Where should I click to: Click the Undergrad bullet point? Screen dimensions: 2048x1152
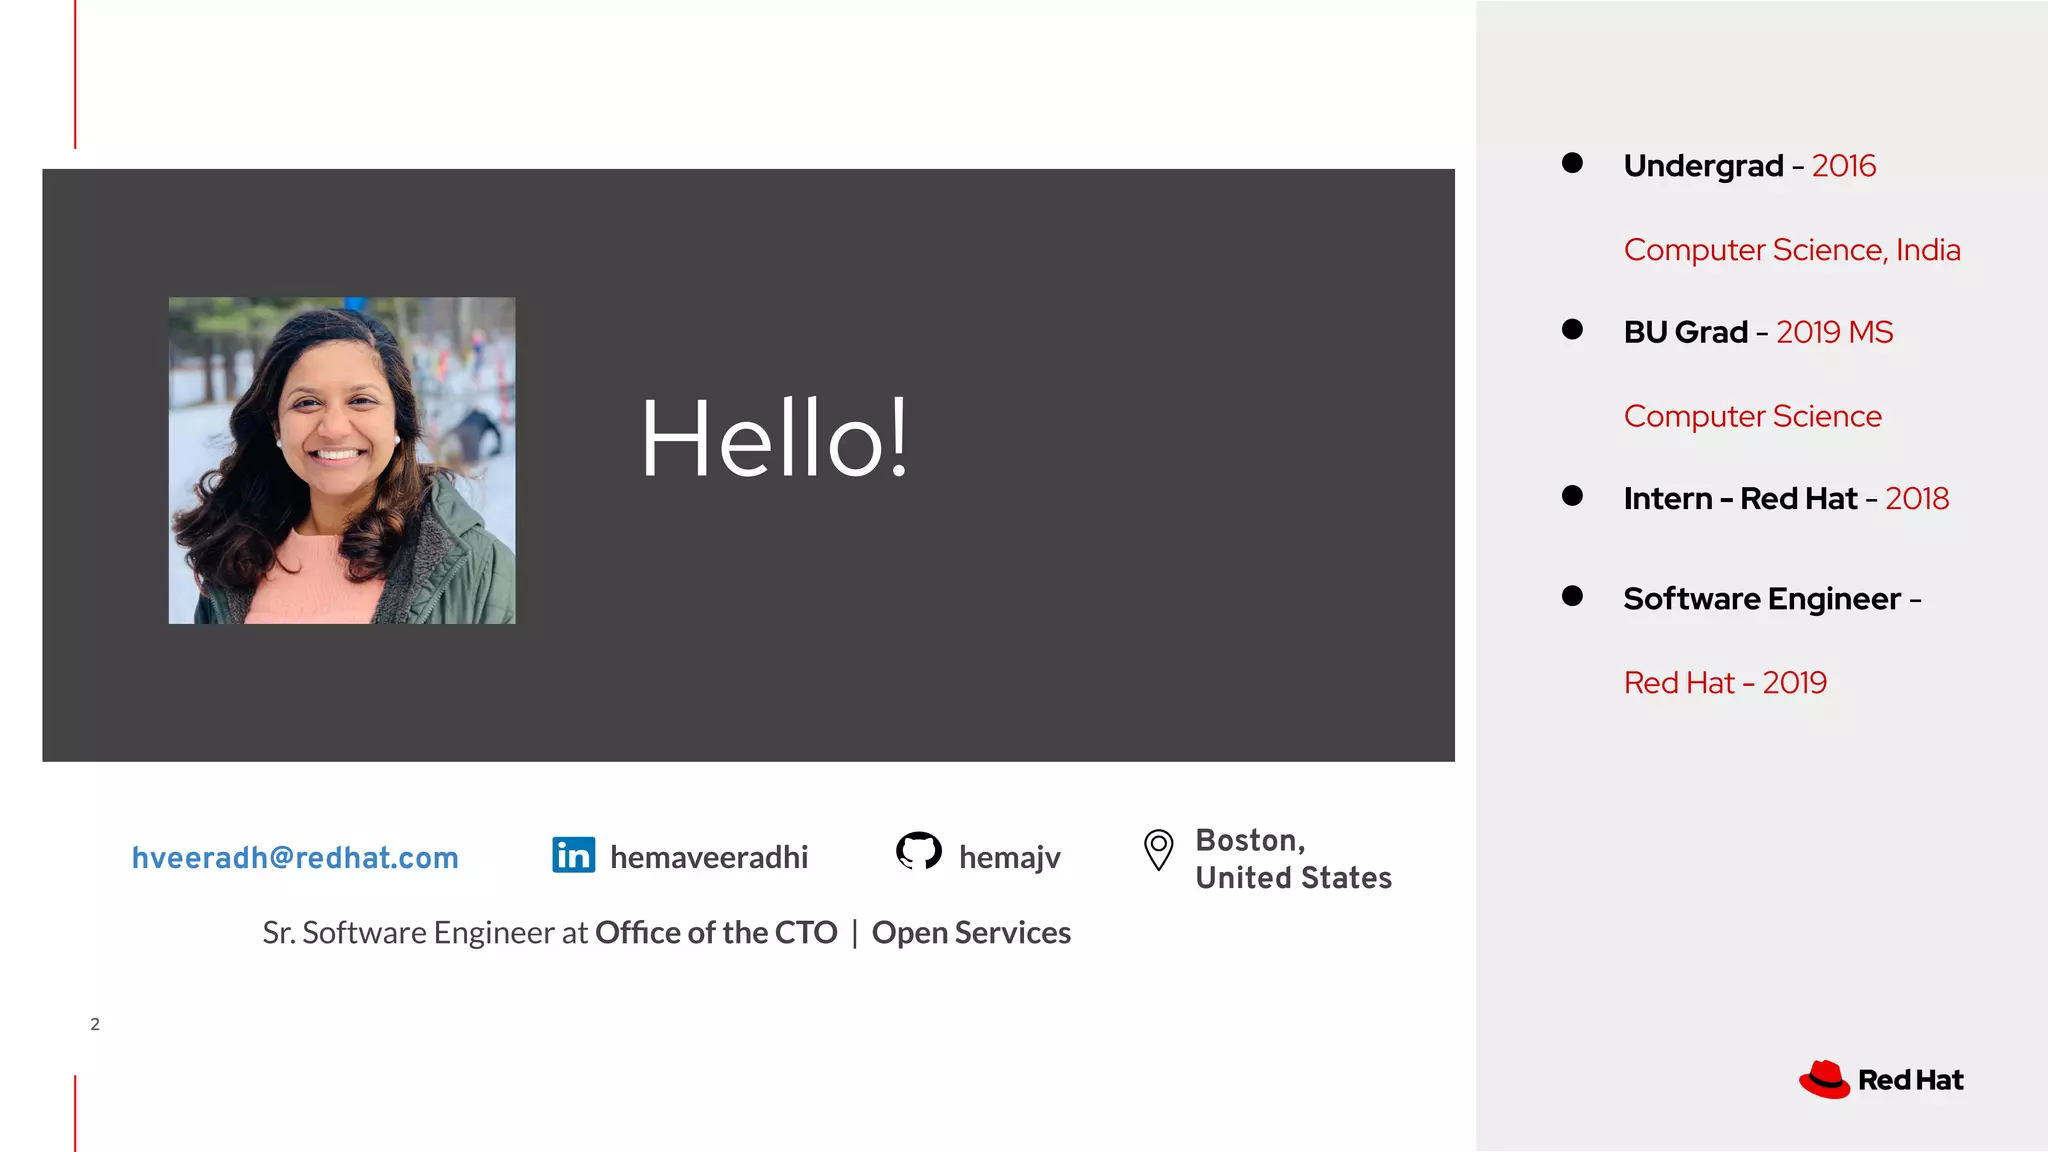click(x=1572, y=163)
